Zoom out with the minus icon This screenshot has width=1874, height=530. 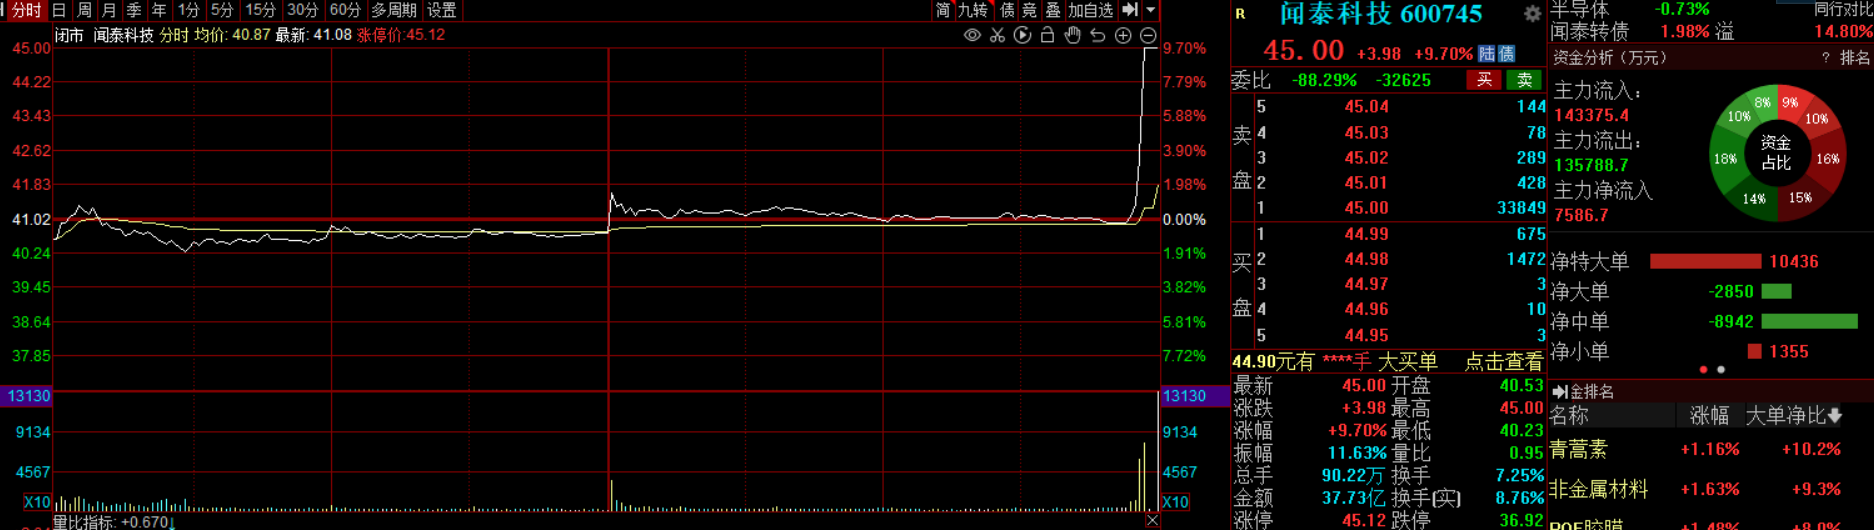pyautogui.click(x=1148, y=35)
